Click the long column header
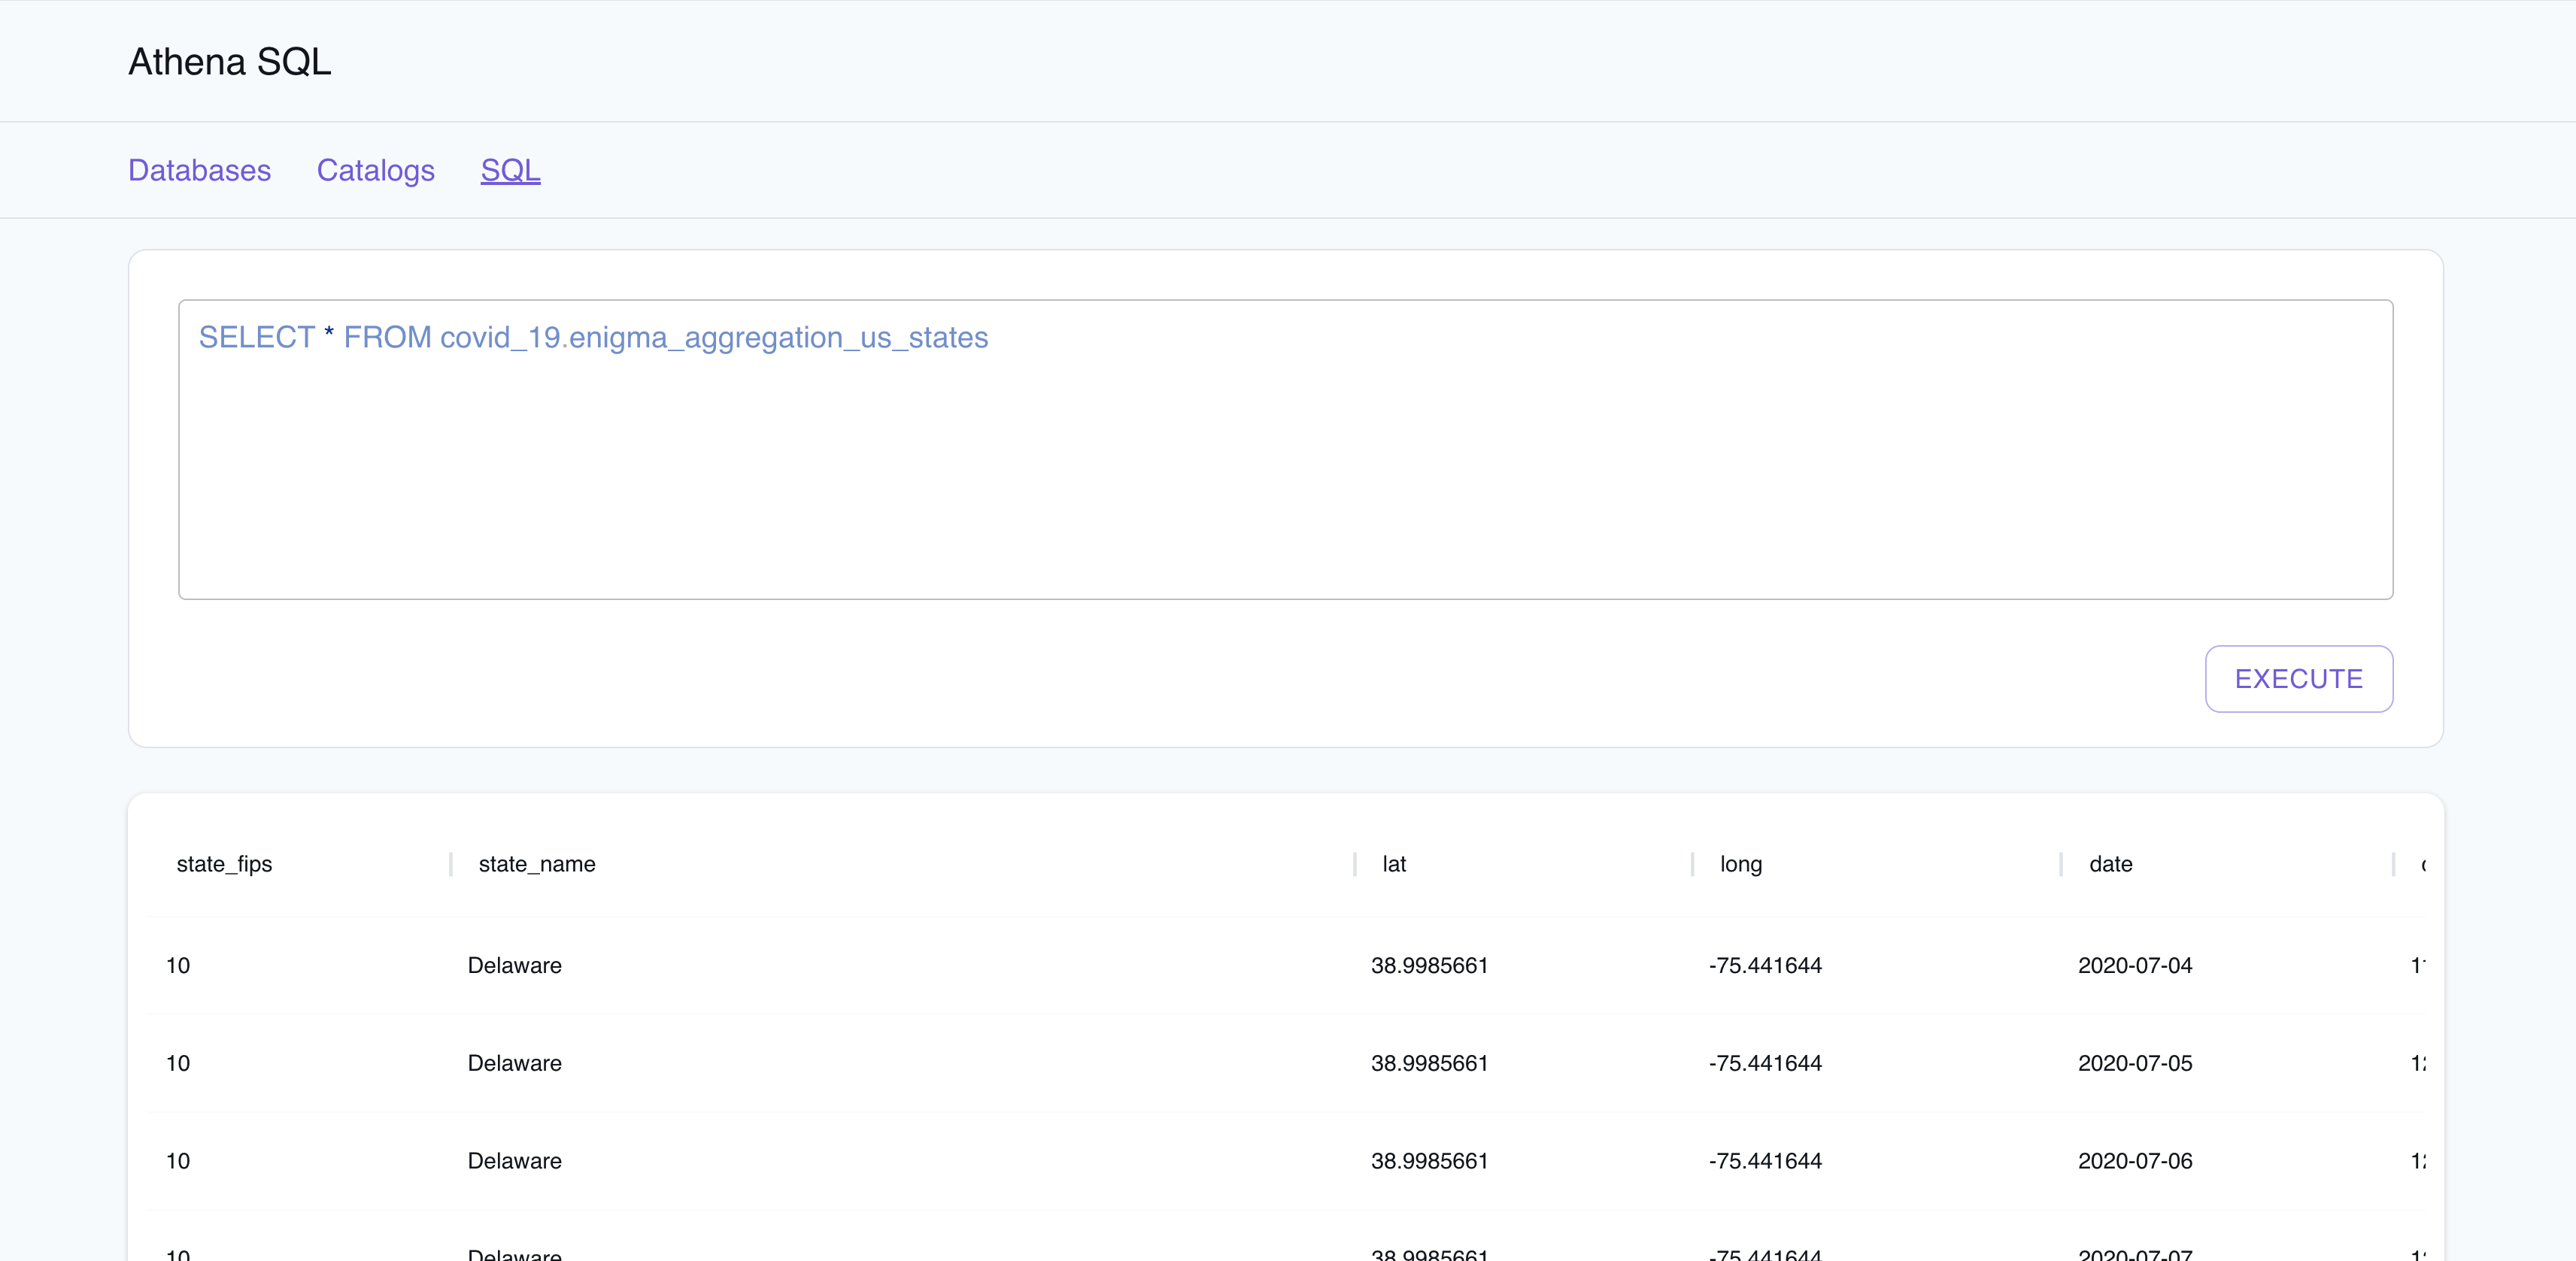 (1740, 864)
